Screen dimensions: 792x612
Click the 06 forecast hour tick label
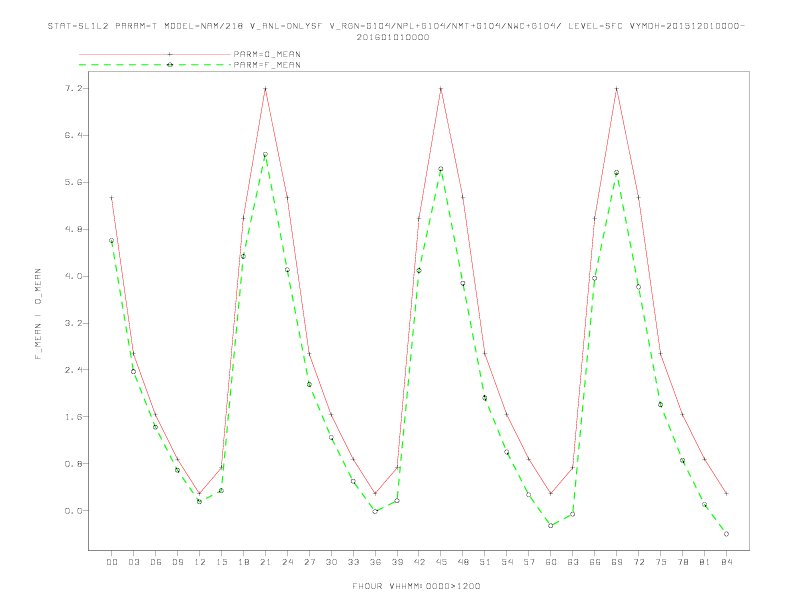(156, 562)
